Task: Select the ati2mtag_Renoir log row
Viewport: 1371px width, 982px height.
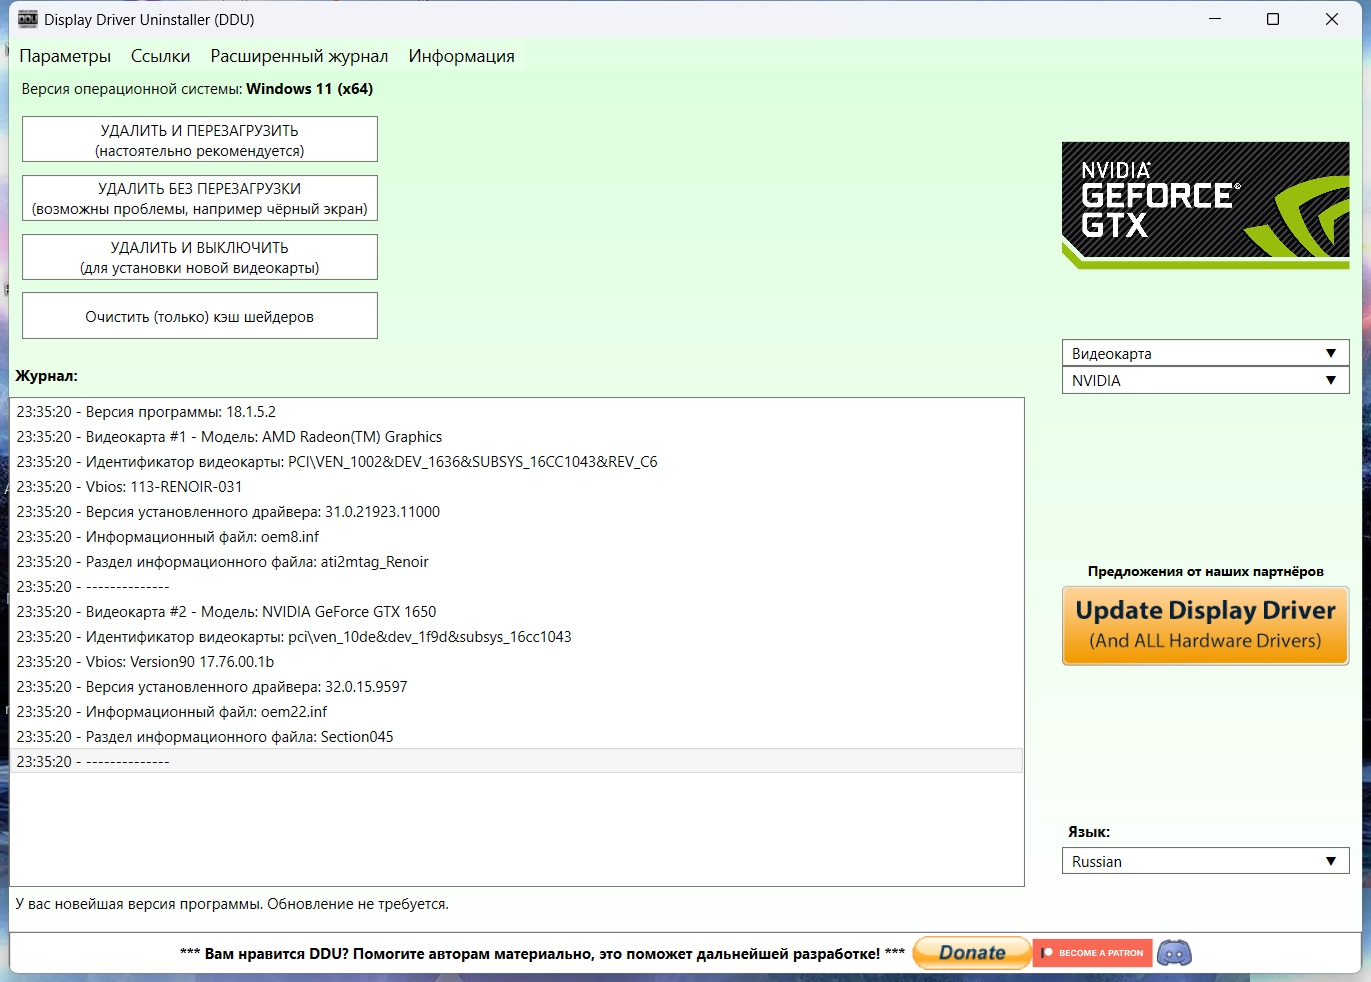Action: pyautogui.click(x=517, y=562)
